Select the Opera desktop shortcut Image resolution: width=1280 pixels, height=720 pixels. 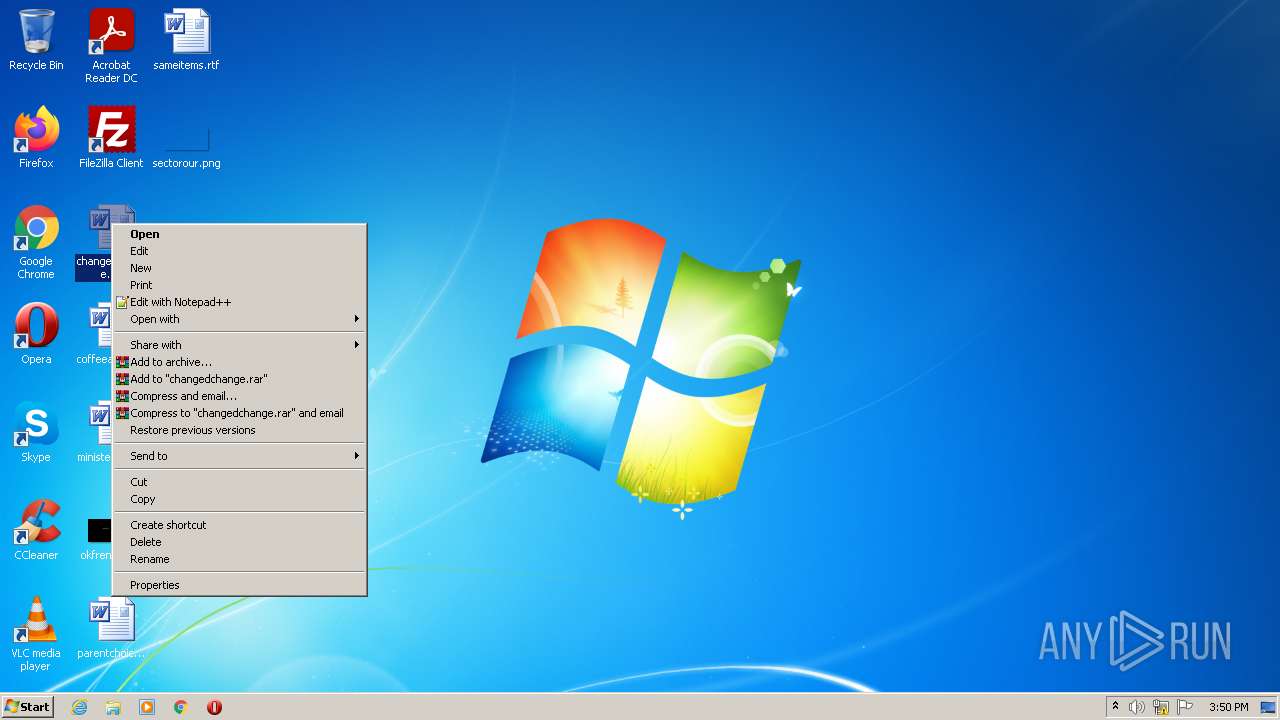tap(36, 334)
